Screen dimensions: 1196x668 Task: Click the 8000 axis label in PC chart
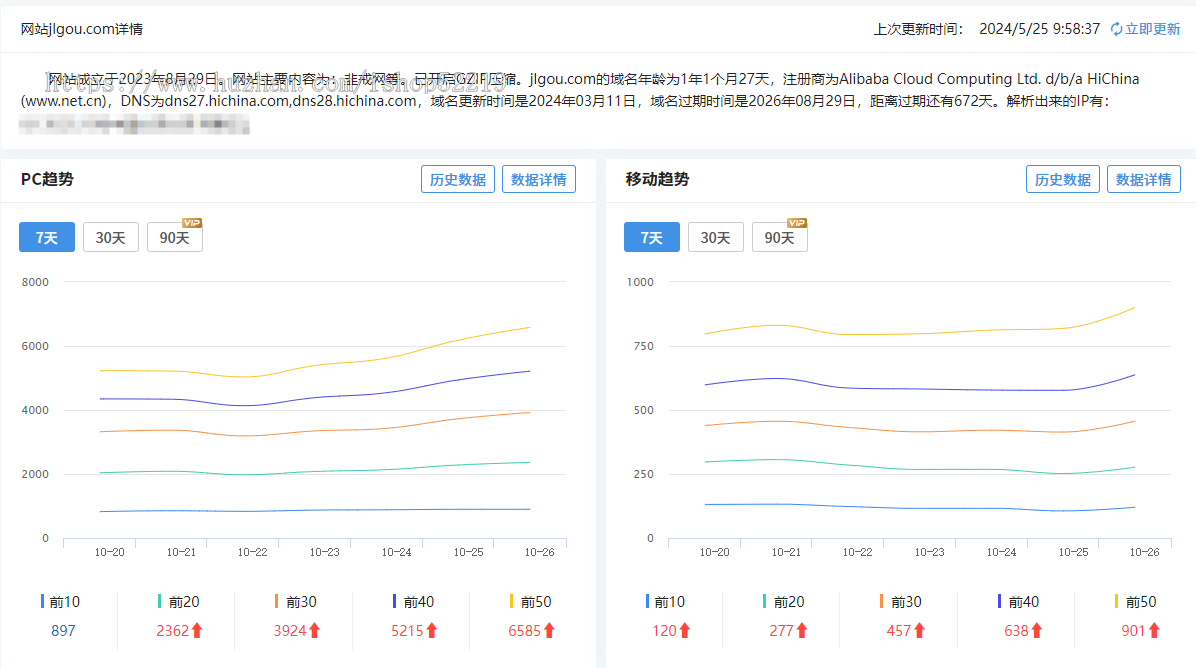35,282
